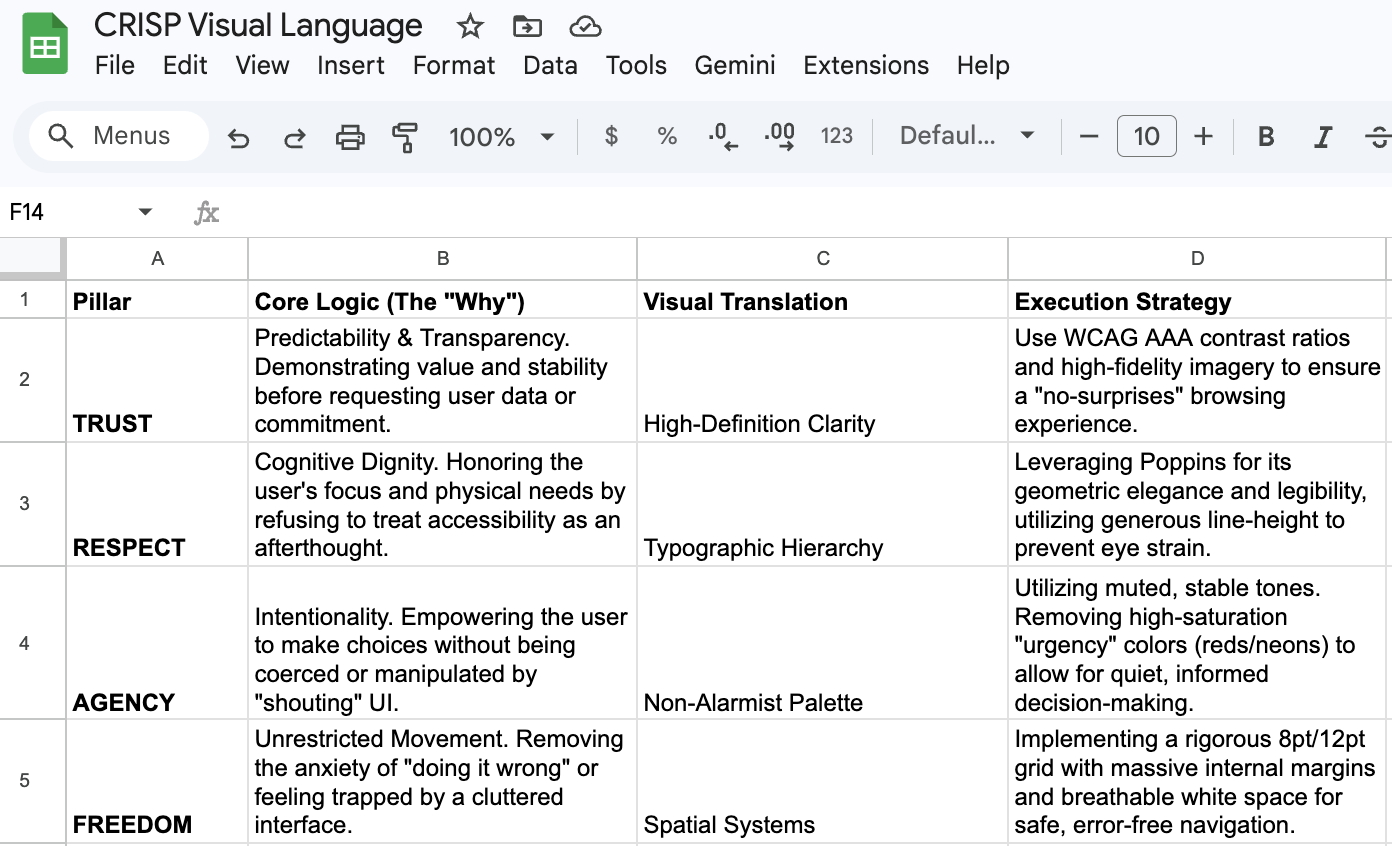This screenshot has width=1392, height=846.
Task: Star the CRISP Visual Language document
Action: tap(470, 27)
